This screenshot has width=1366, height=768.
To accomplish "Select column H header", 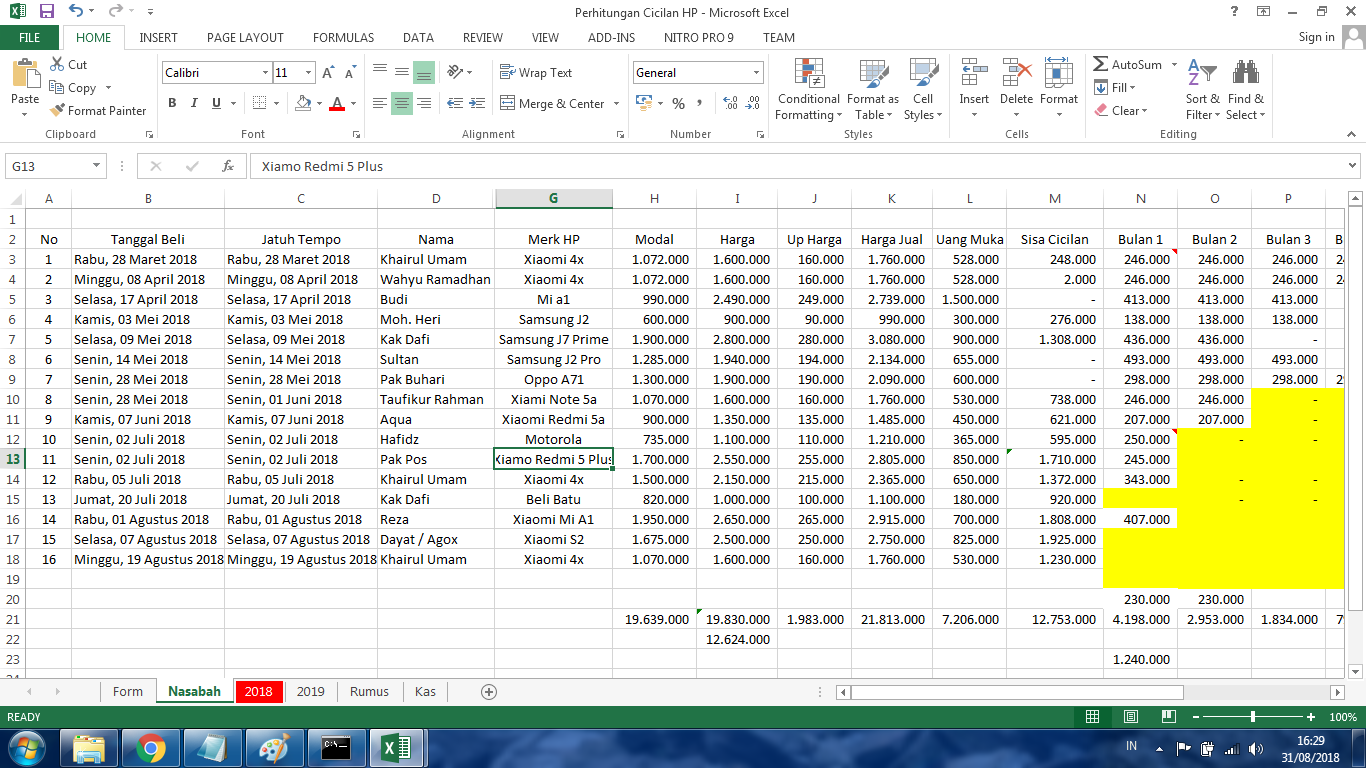I will (x=654, y=198).
